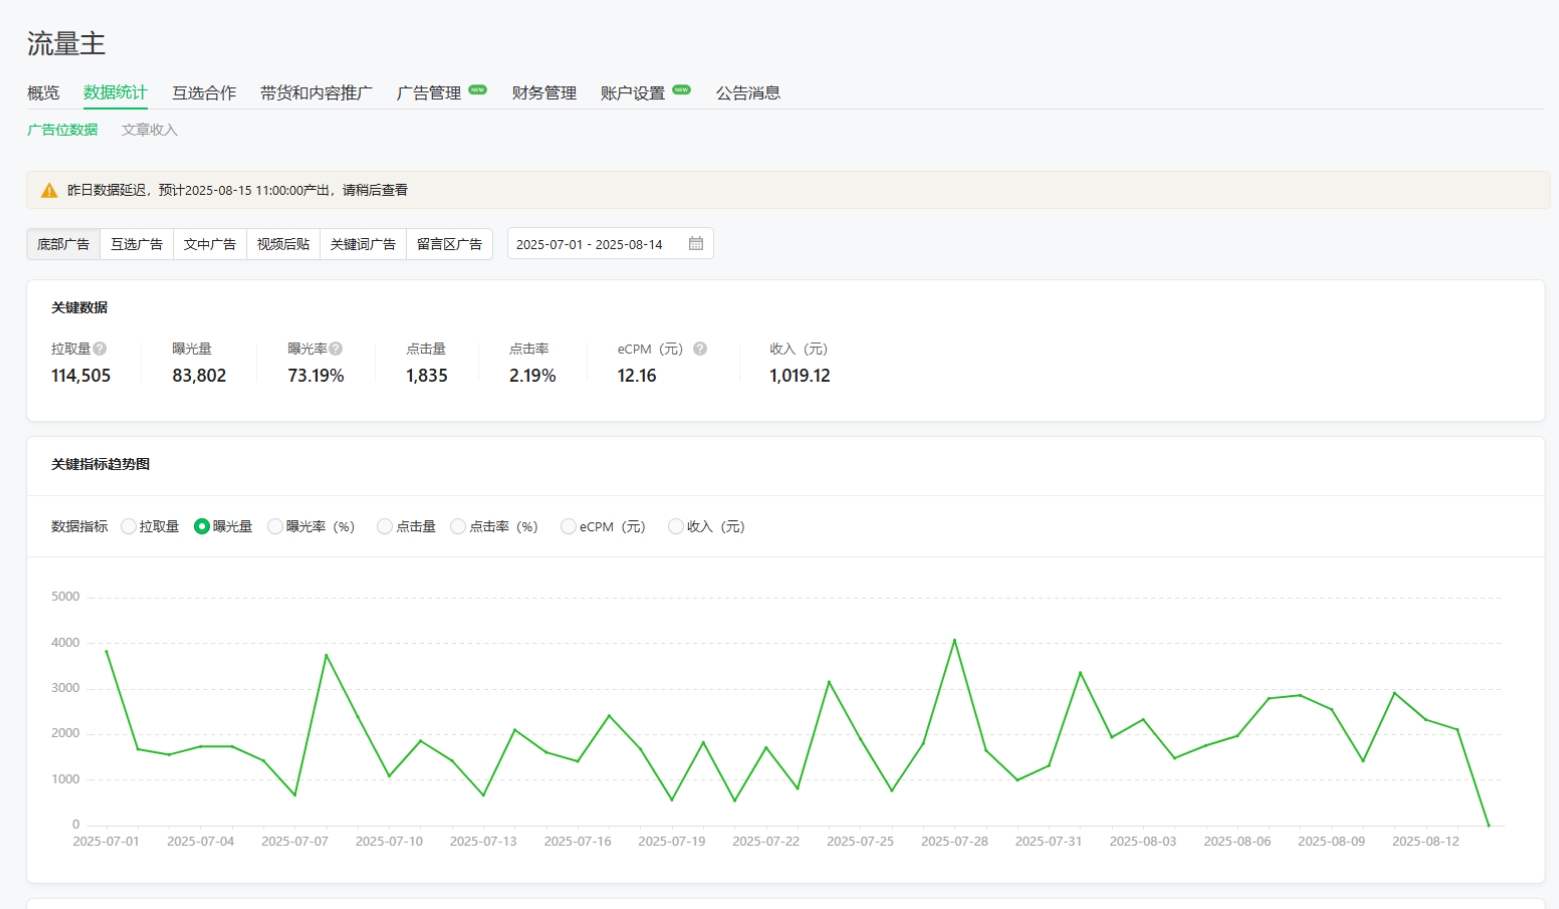The width and height of the screenshot is (1559, 909).
Task: Click the chart peak at 2025-07-28
Action: click(x=954, y=640)
